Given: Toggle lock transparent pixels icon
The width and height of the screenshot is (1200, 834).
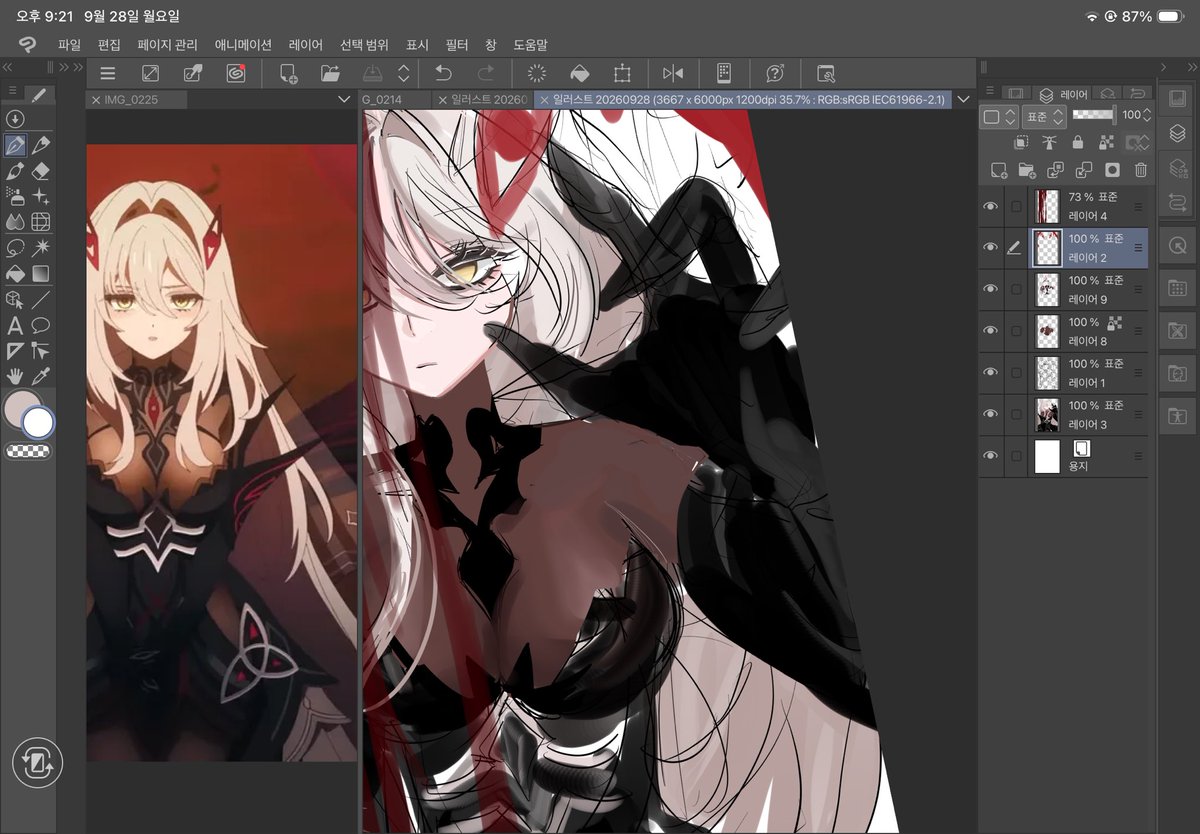Looking at the screenshot, I should pos(1106,143).
